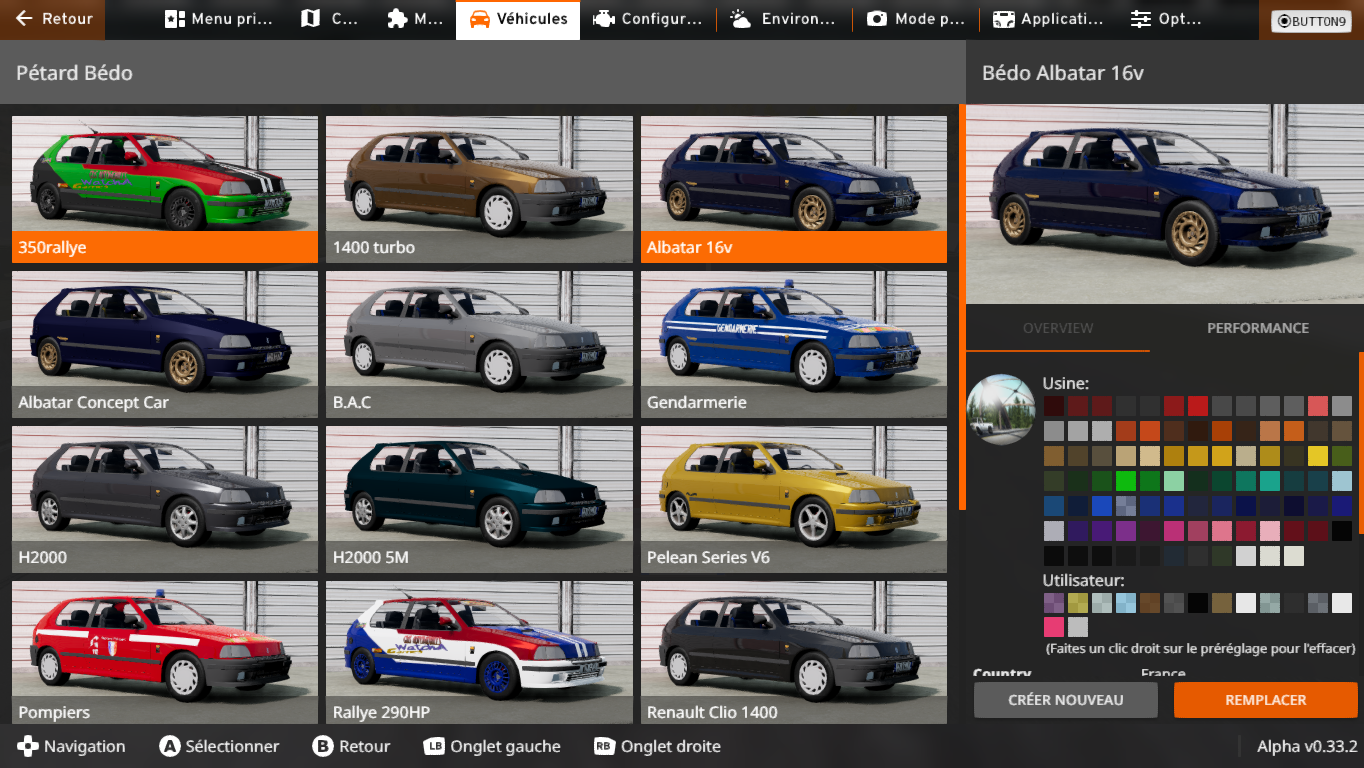Click the Navigation d-pad hint
The height and width of the screenshot is (768, 1364).
point(72,746)
